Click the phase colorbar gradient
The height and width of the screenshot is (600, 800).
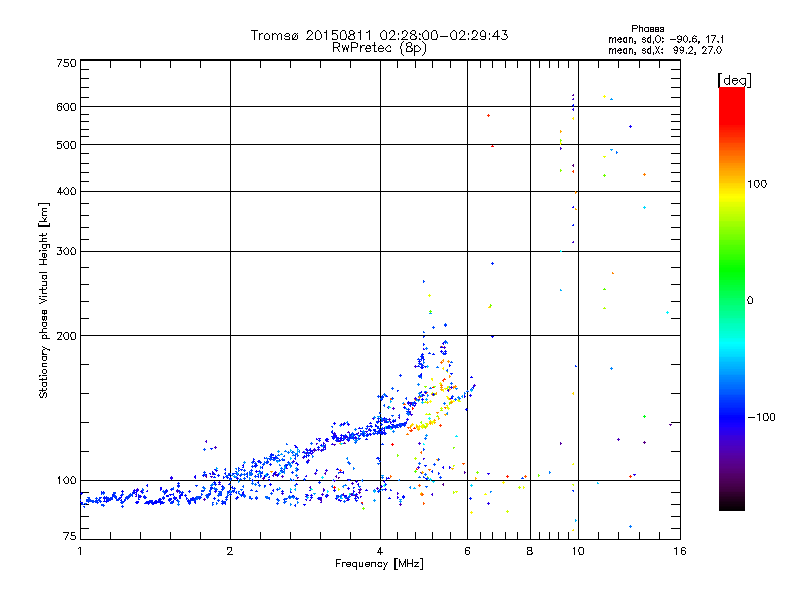(732, 299)
